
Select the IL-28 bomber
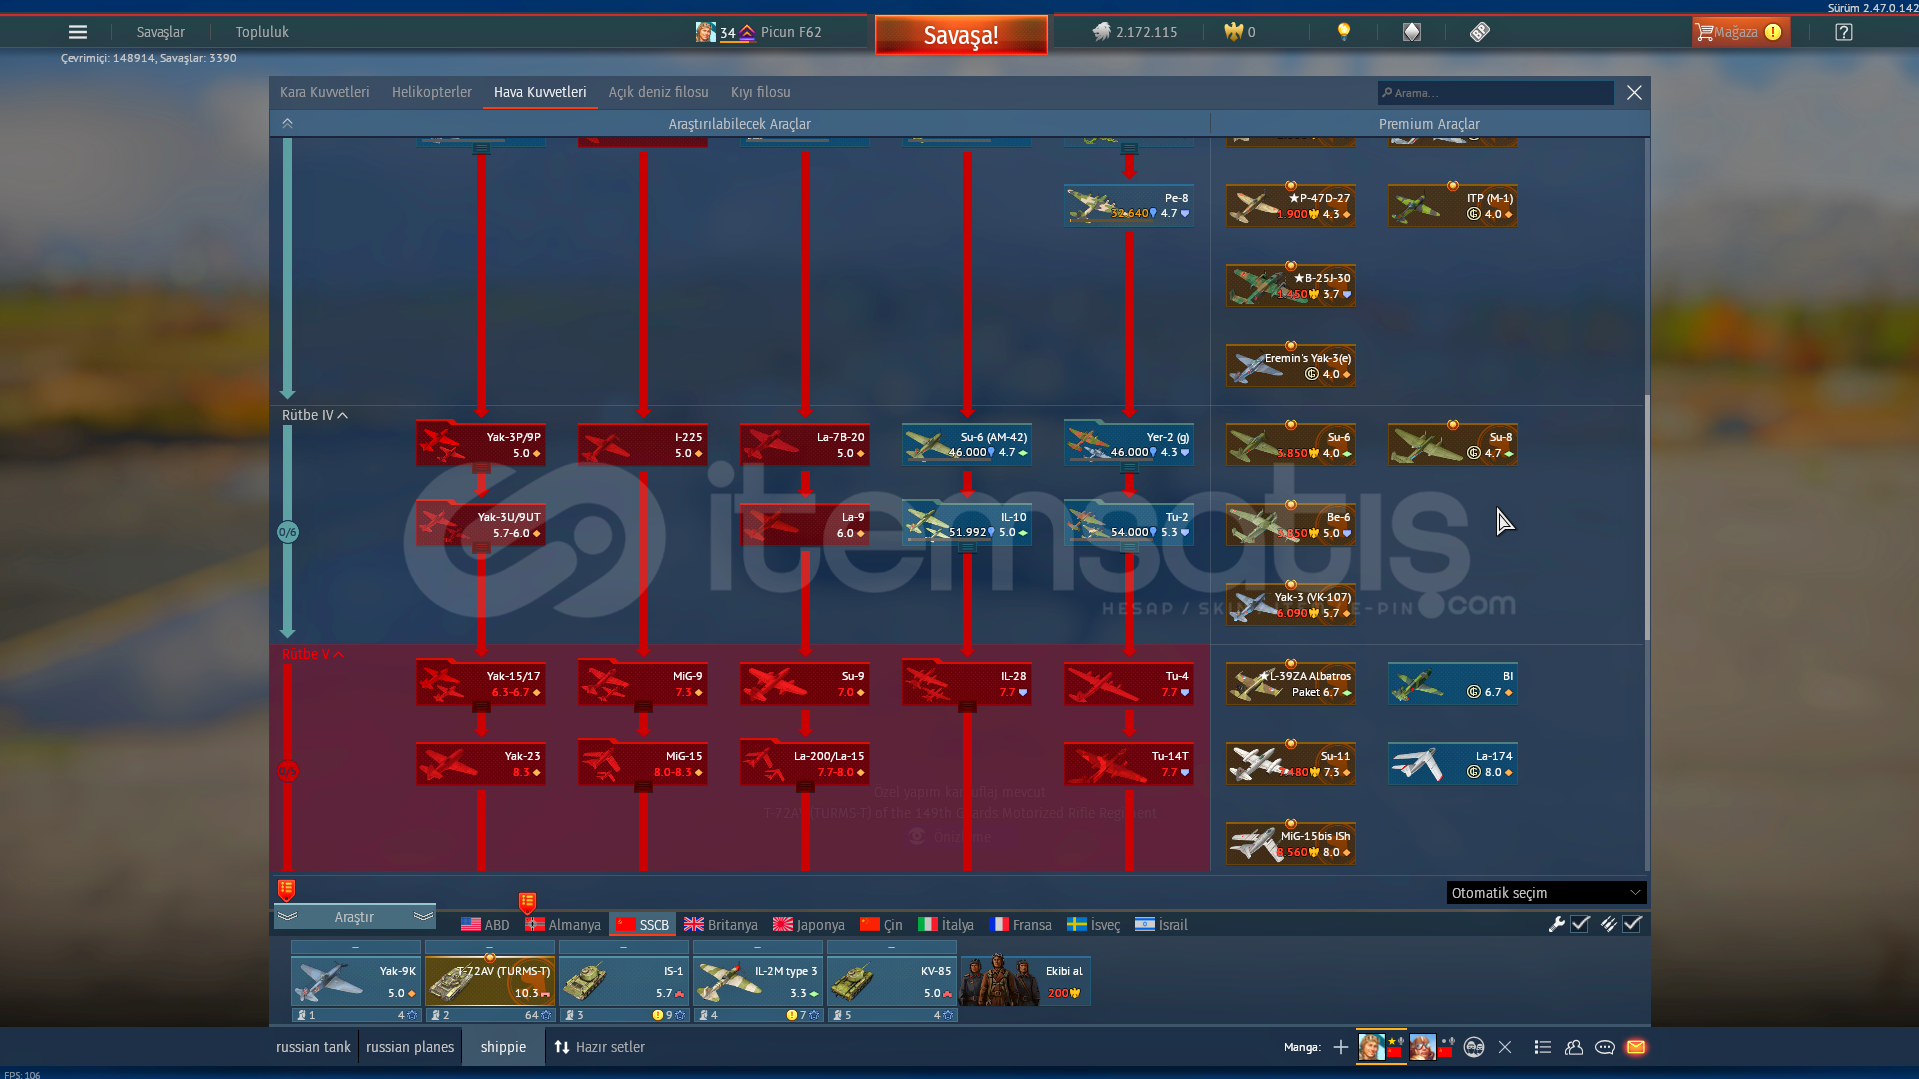[x=967, y=683]
